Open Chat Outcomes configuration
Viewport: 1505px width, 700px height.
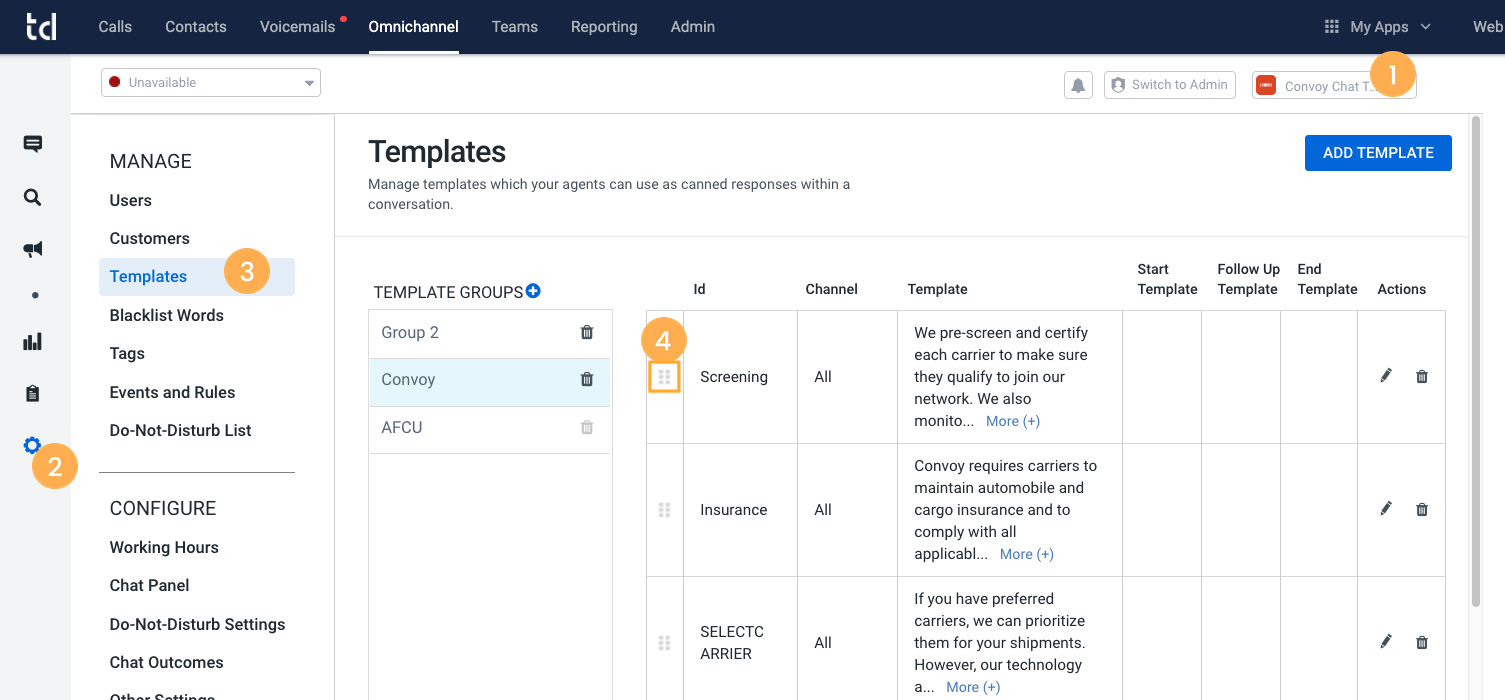tap(167, 662)
